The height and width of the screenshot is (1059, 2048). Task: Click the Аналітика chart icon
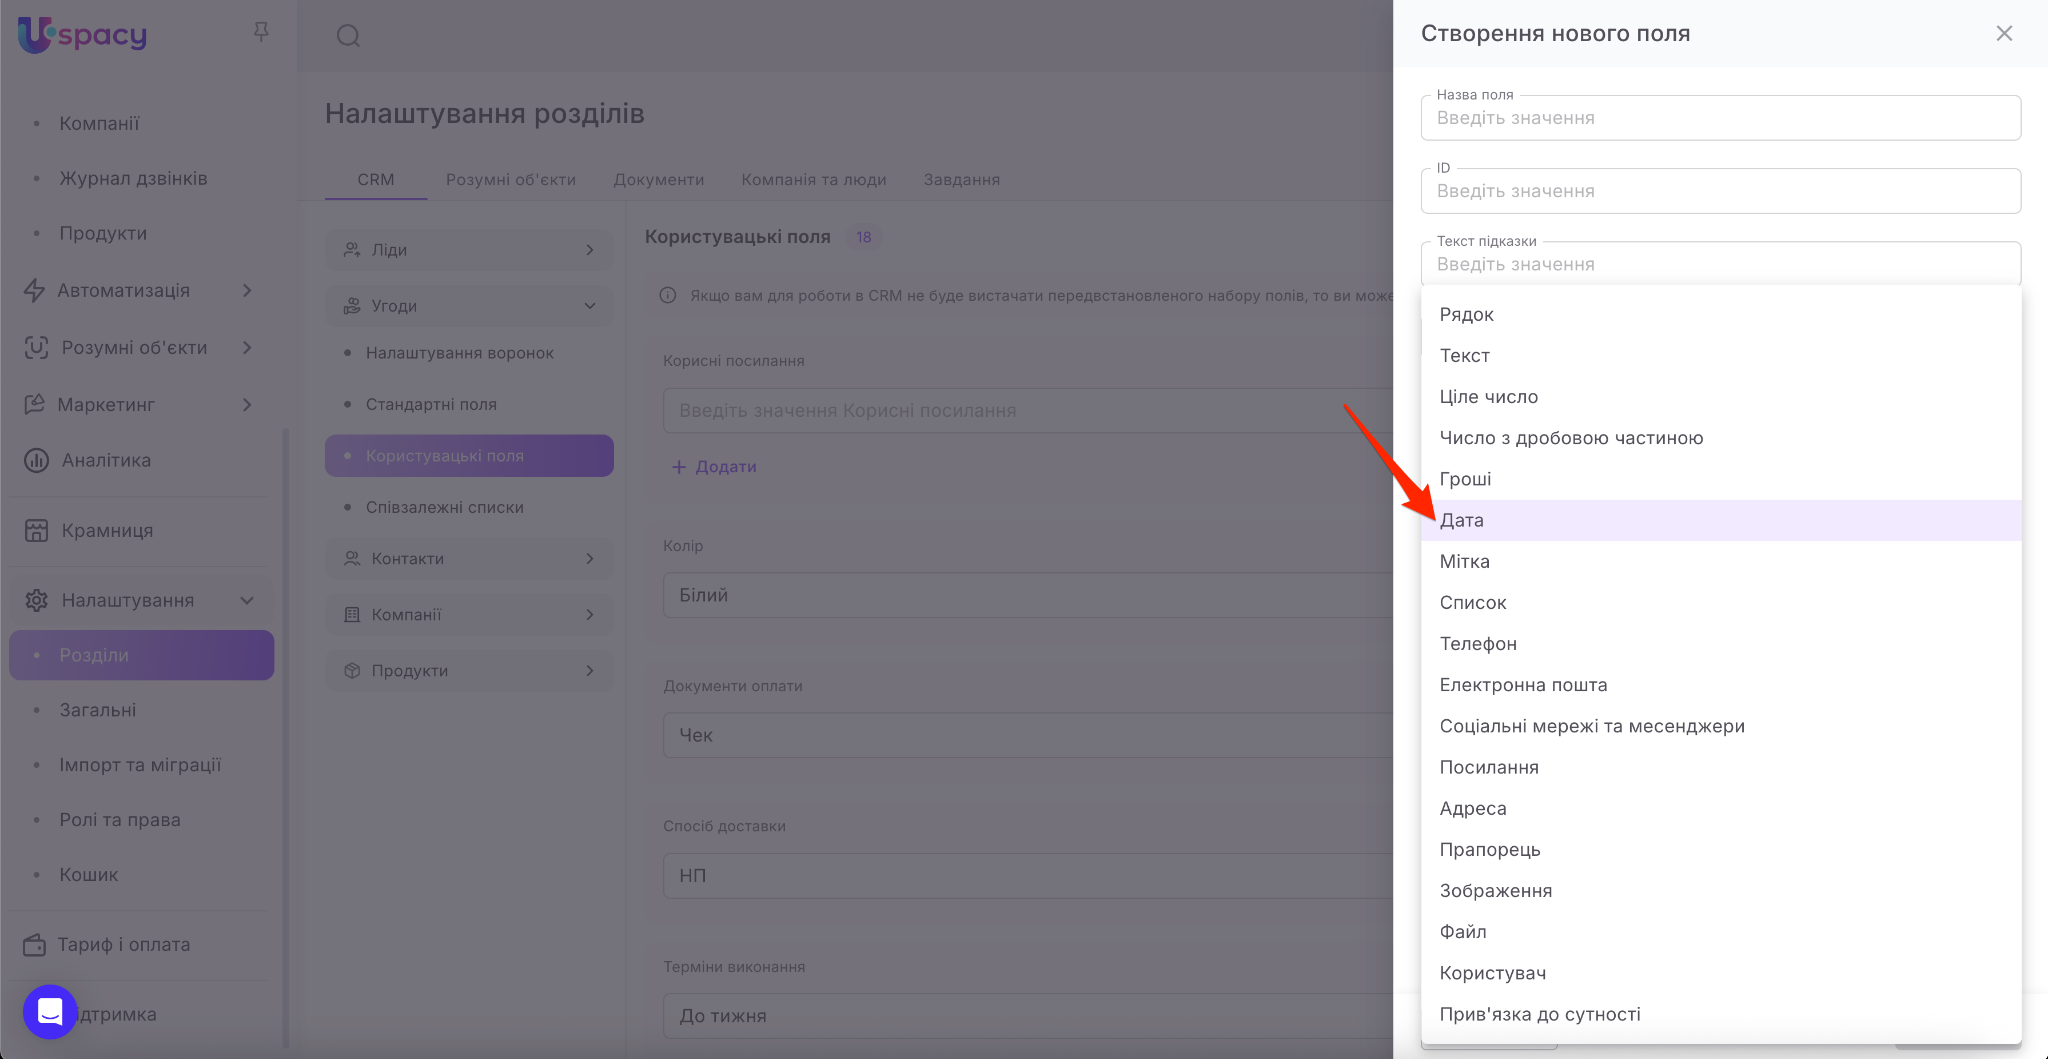click(37, 461)
